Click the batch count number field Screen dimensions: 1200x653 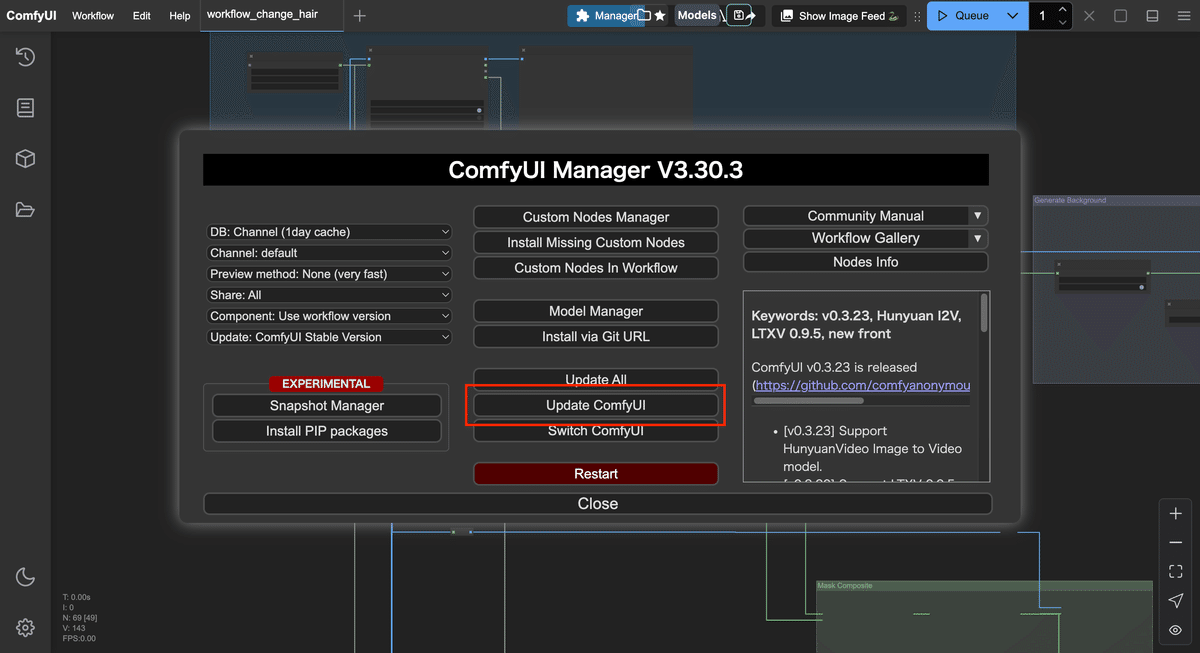coord(1043,16)
